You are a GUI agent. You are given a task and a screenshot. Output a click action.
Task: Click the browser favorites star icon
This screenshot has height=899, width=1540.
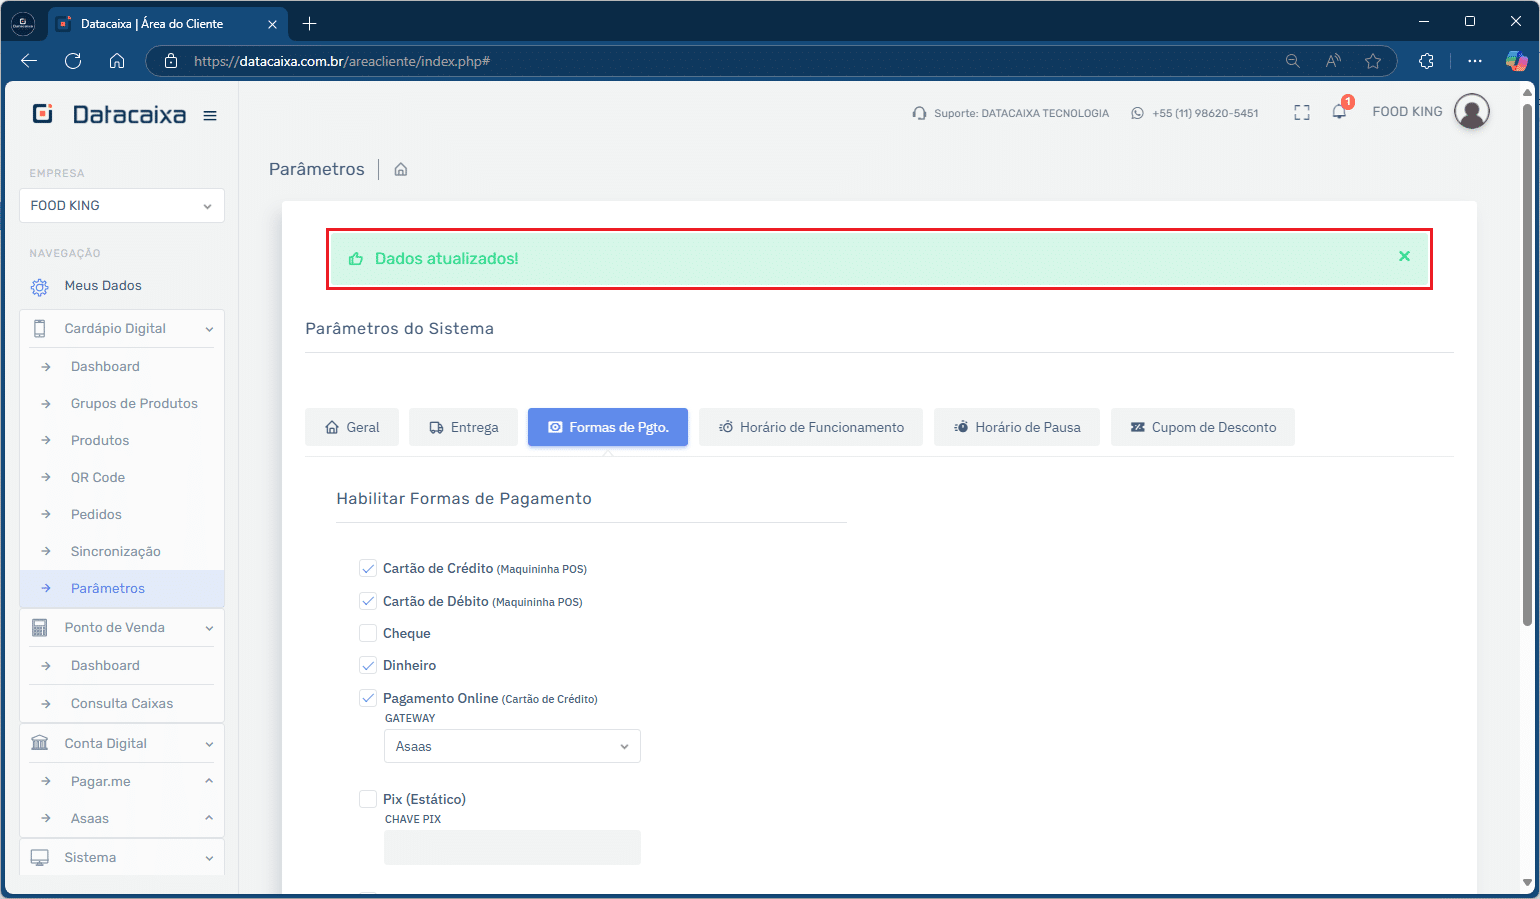1373,61
